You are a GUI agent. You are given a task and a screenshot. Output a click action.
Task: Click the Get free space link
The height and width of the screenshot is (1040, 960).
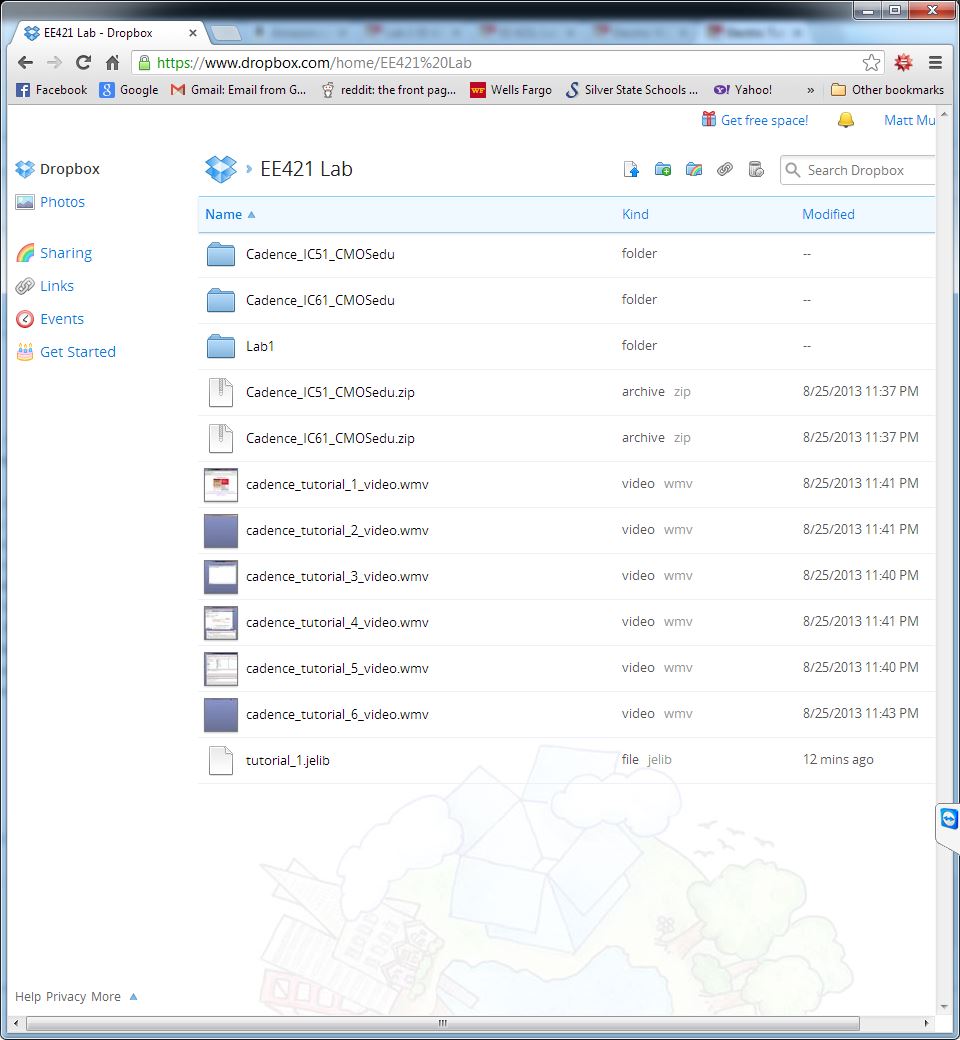coord(764,120)
